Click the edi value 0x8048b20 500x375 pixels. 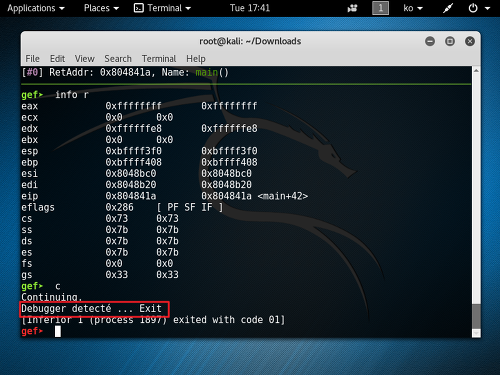[131, 185]
